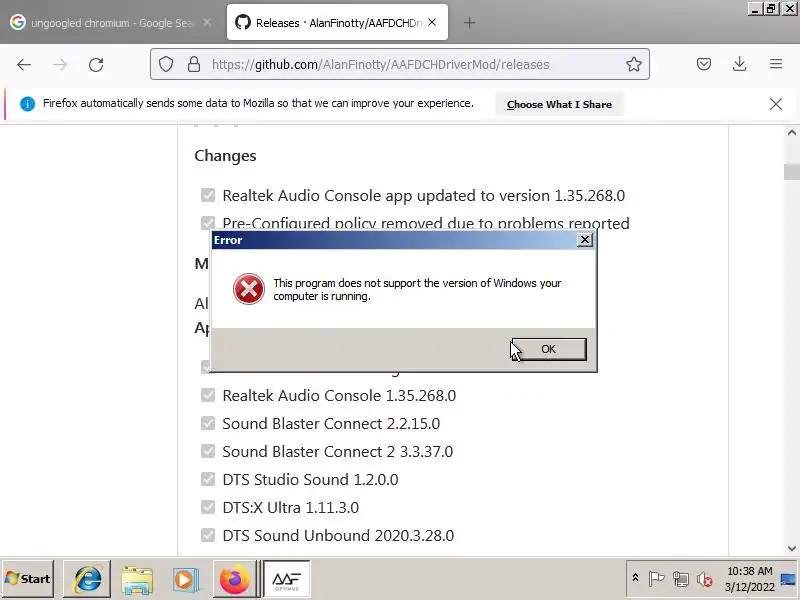Show hidden system tray icons
The height and width of the screenshot is (600, 800).
[x=635, y=578]
